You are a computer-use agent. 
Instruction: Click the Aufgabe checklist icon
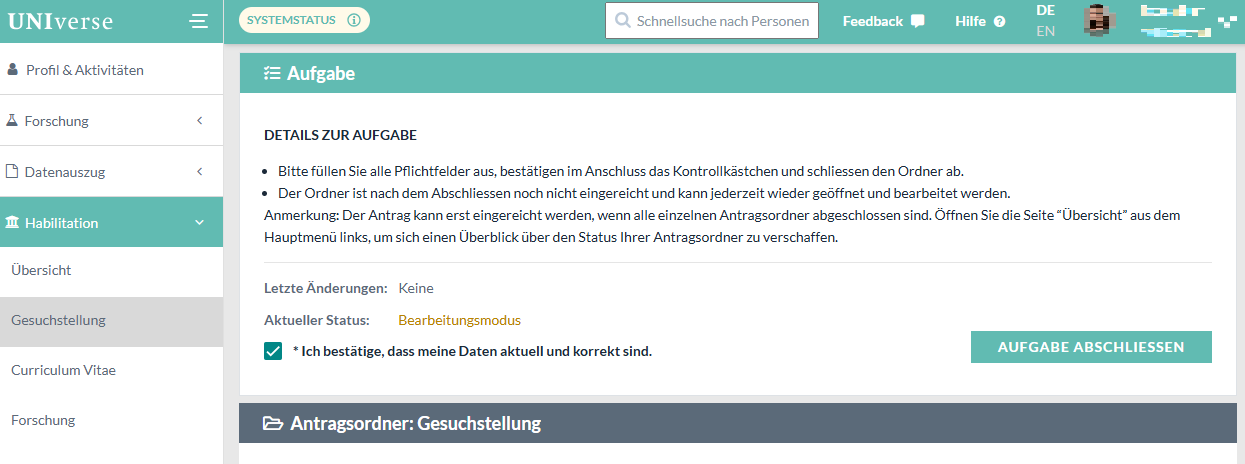coord(272,73)
